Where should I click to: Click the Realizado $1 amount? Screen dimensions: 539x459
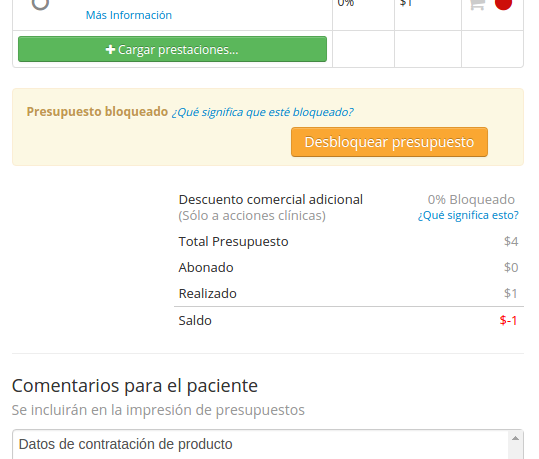(511, 293)
